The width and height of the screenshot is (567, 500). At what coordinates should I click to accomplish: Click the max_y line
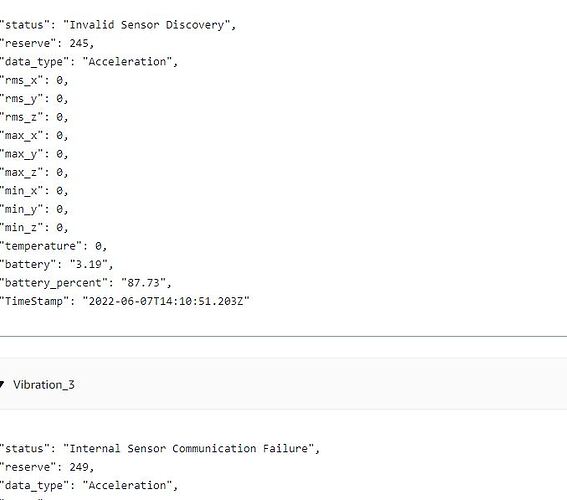[x=34, y=154]
